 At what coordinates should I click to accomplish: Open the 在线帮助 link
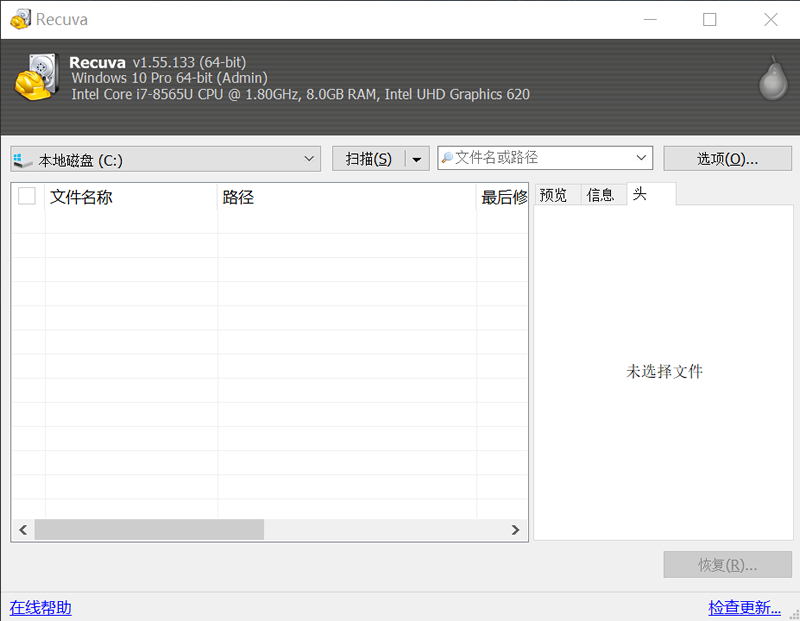pos(40,608)
